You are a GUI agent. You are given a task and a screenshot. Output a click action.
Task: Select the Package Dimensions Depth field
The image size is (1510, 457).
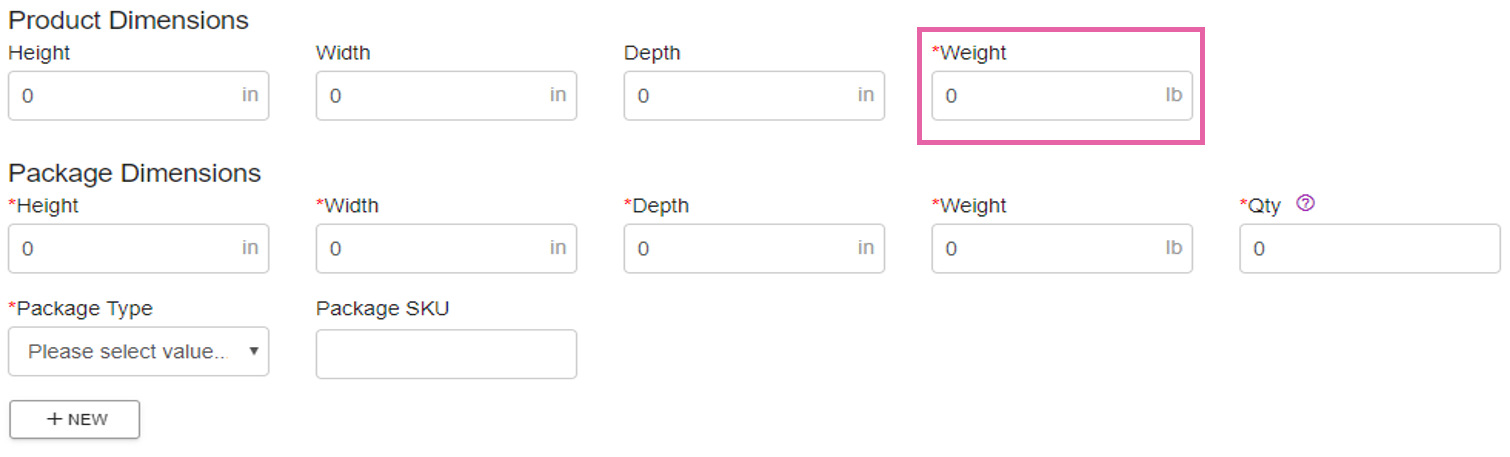point(754,248)
